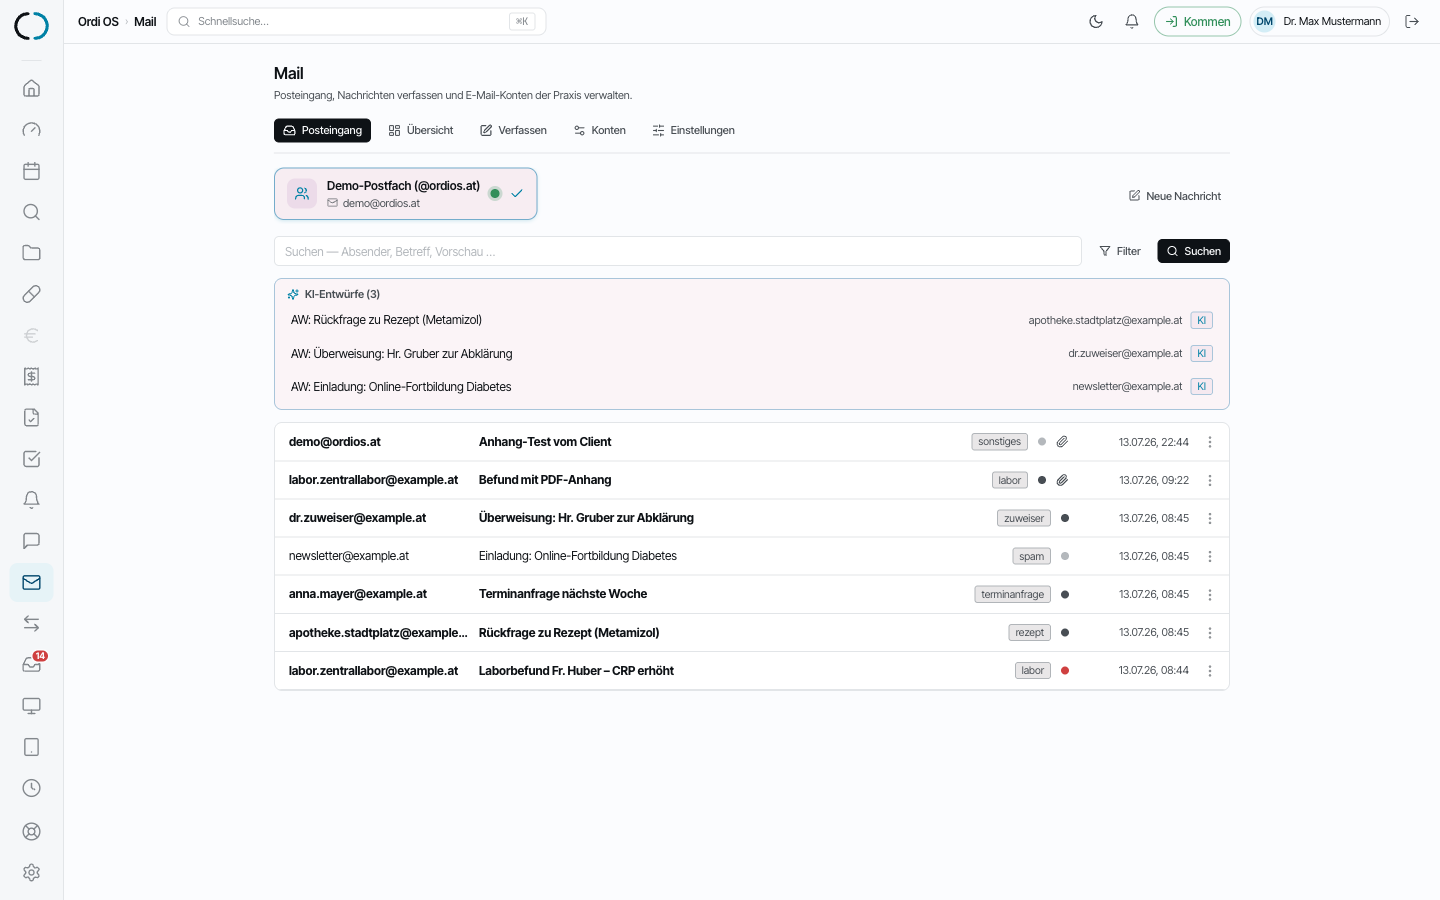The width and height of the screenshot is (1440, 900).
Task: Switch to the Verfassen tab
Action: click(x=513, y=130)
